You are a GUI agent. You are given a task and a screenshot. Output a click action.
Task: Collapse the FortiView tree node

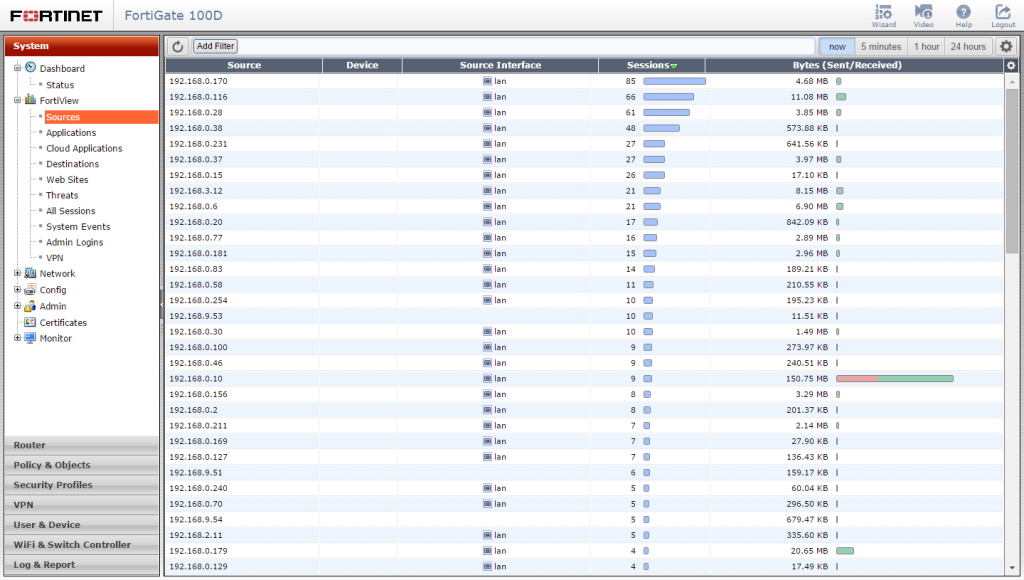[x=17, y=100]
